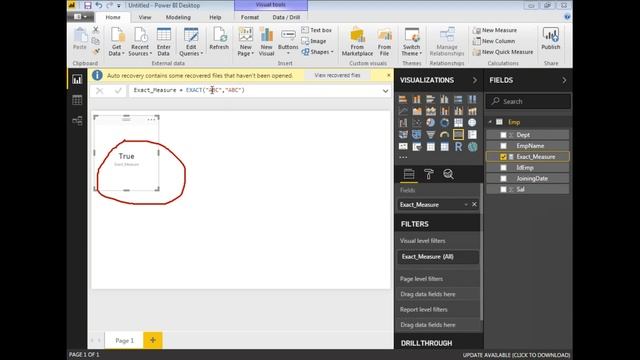Screen dimensions: 640x360
Task: Check the EmpName field checkbox
Action: tap(503, 146)
